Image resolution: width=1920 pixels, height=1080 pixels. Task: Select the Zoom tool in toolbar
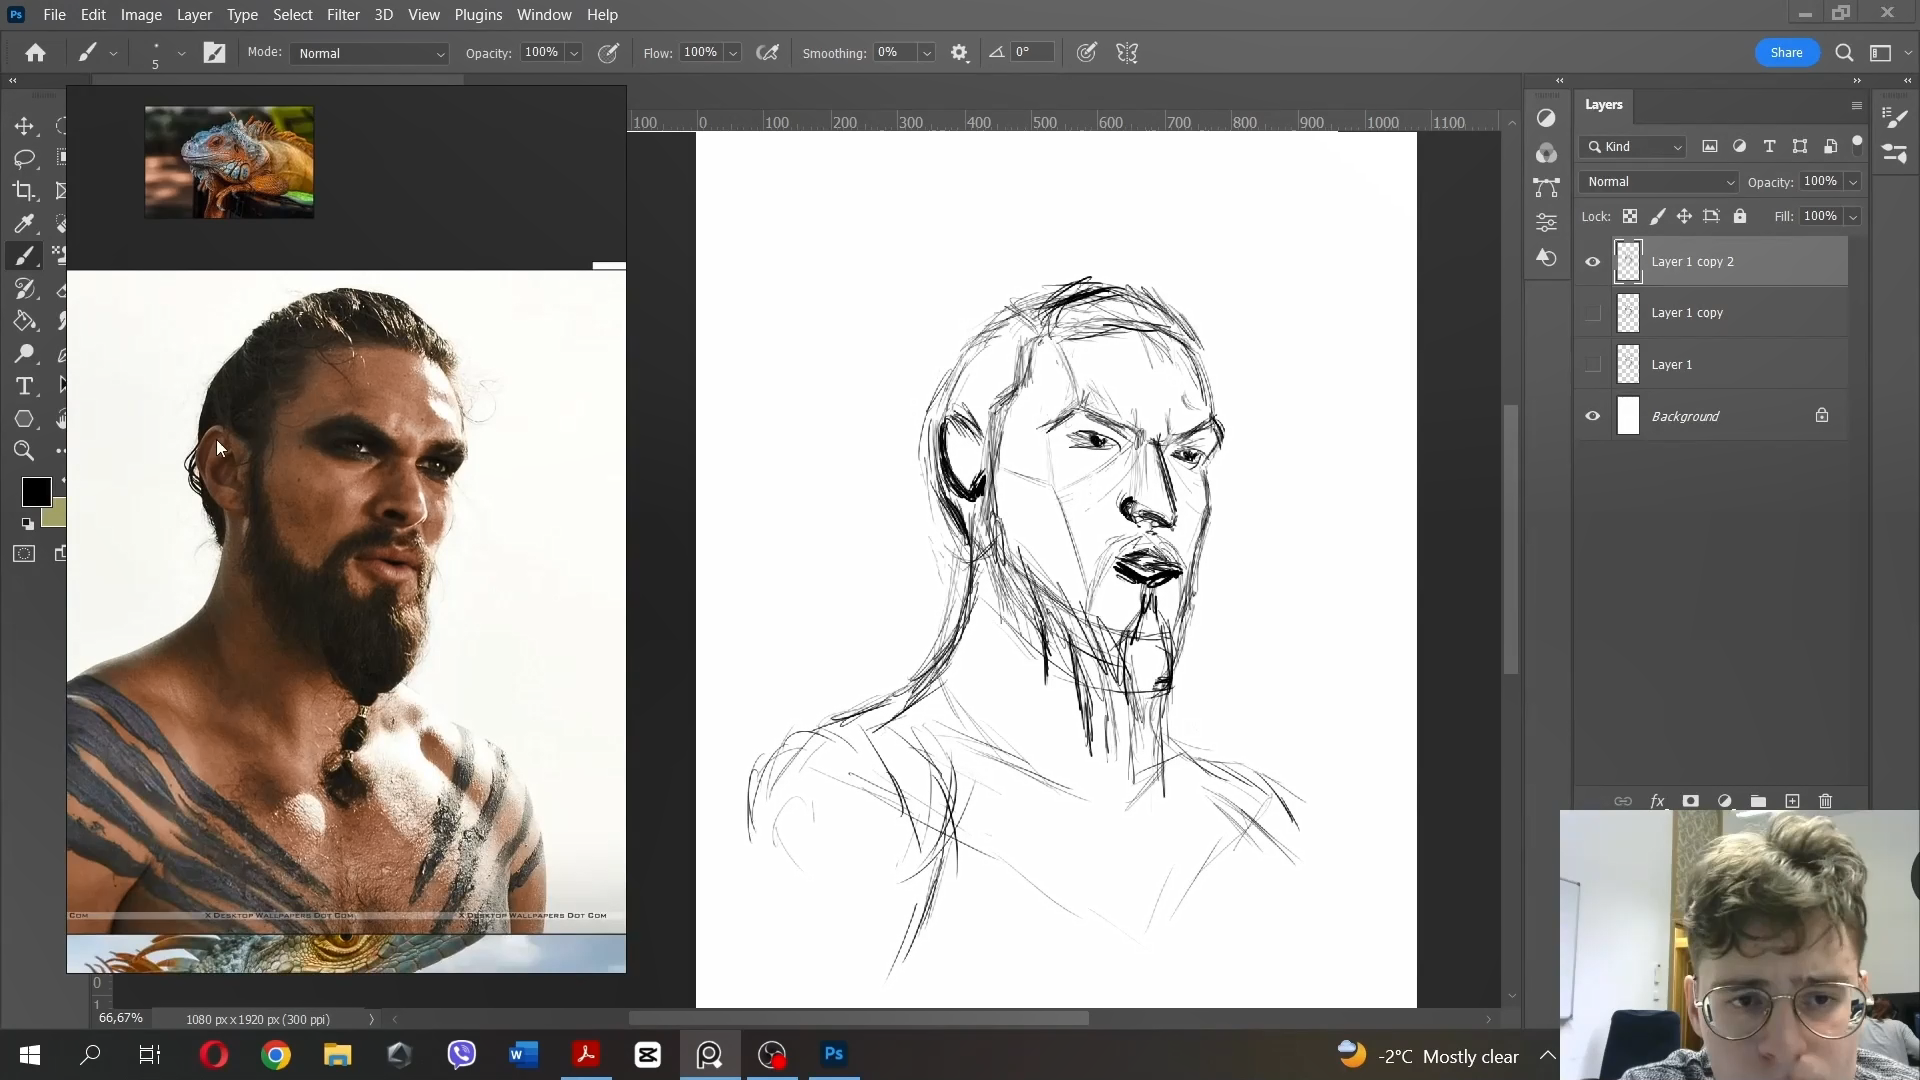point(24,451)
